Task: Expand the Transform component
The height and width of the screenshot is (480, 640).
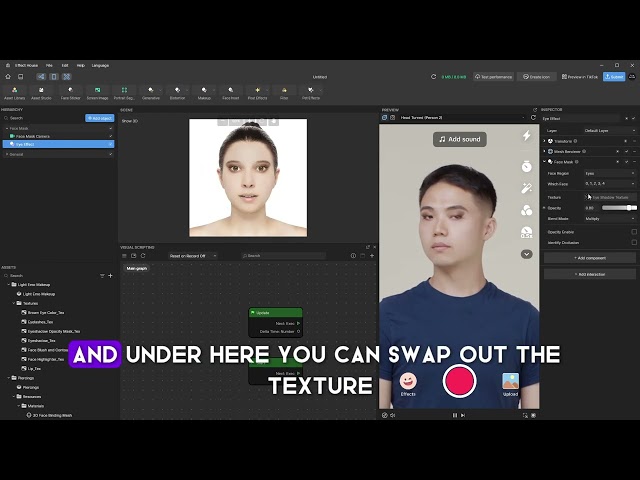Action: point(544,141)
